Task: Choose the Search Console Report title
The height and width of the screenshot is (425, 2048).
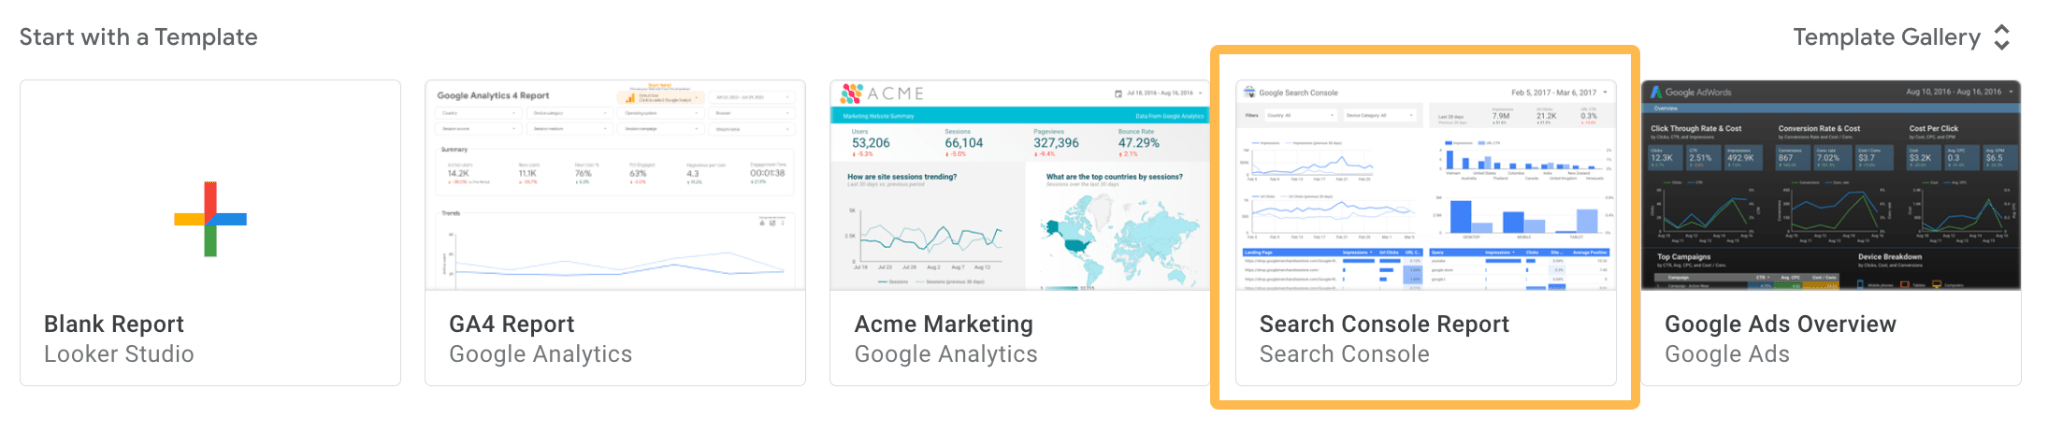Action: [1384, 324]
